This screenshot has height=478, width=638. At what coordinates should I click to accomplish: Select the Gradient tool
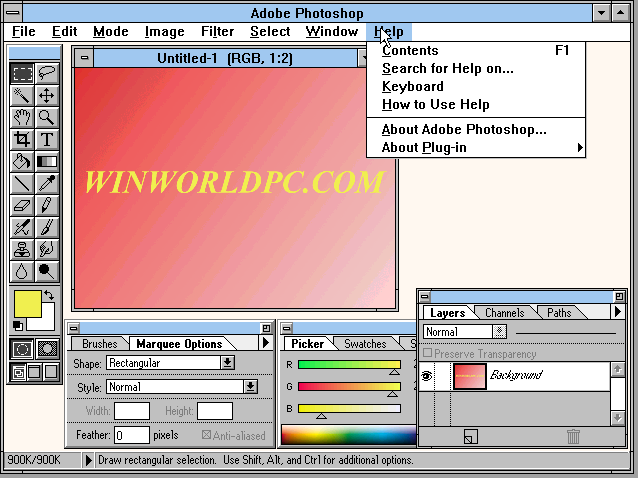tap(47, 162)
